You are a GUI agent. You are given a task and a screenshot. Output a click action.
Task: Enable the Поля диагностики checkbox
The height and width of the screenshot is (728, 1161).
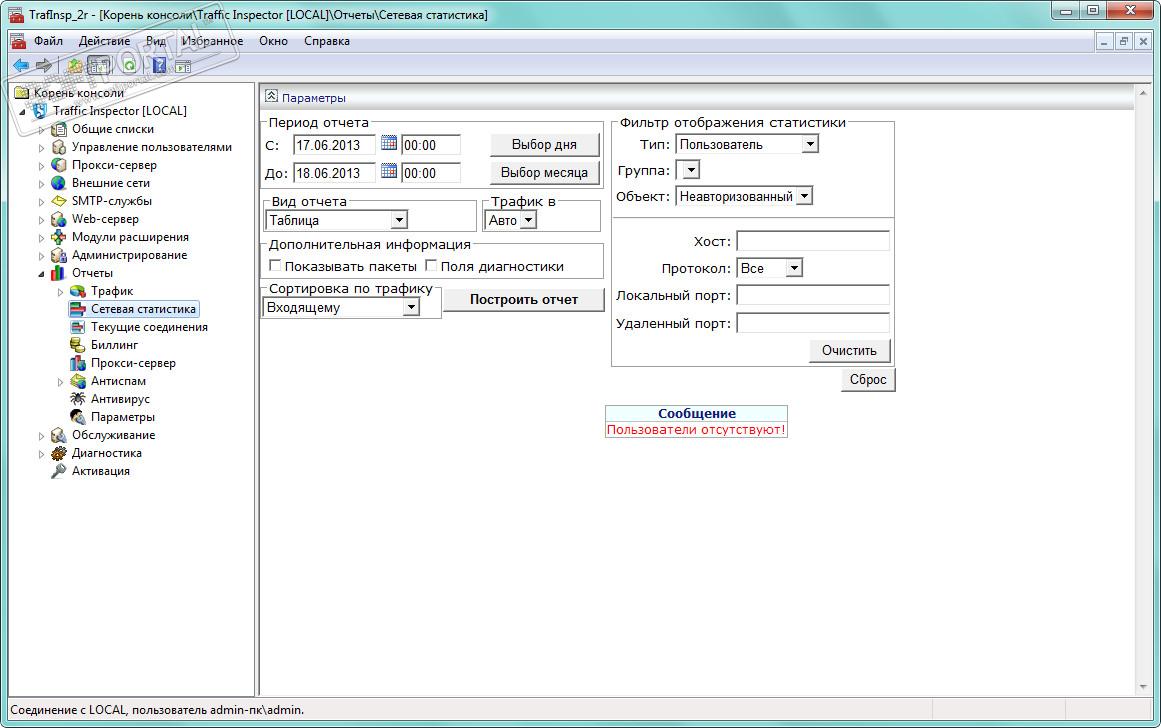click(431, 265)
